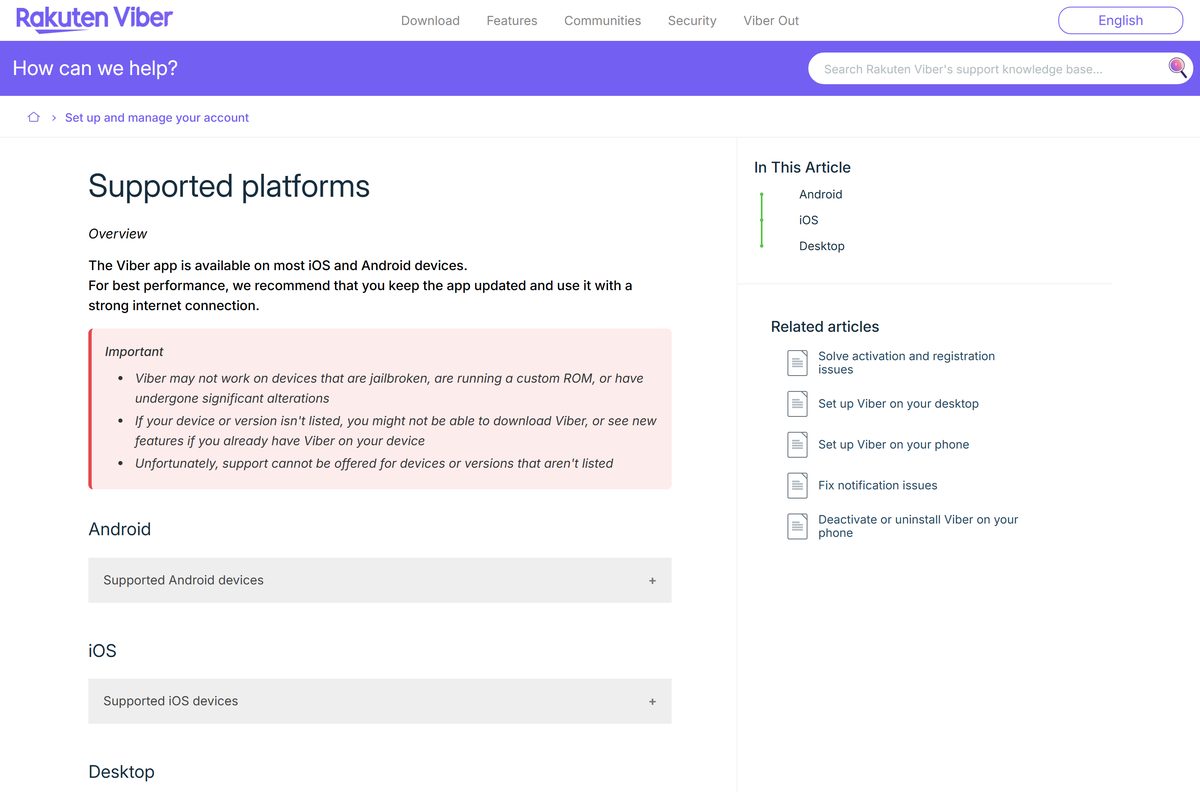Open the Communities menu item

pos(603,20)
